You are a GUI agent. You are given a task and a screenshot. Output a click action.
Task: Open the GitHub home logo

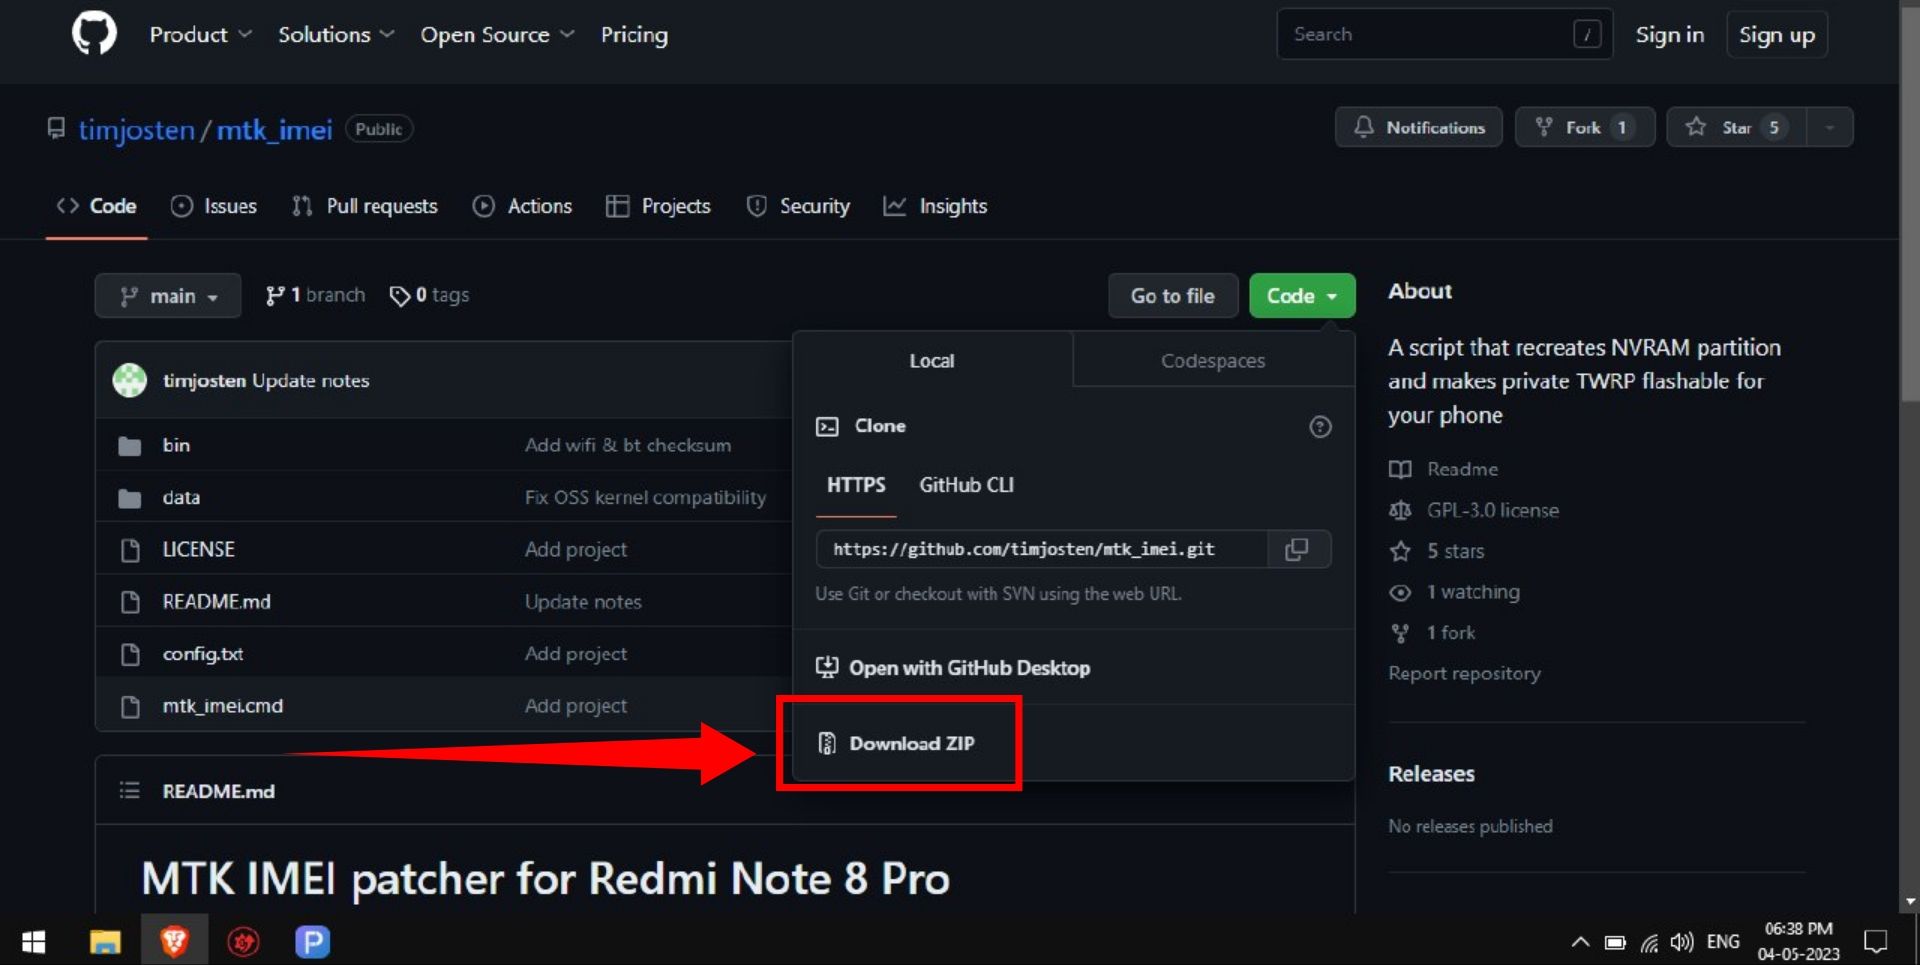94,34
